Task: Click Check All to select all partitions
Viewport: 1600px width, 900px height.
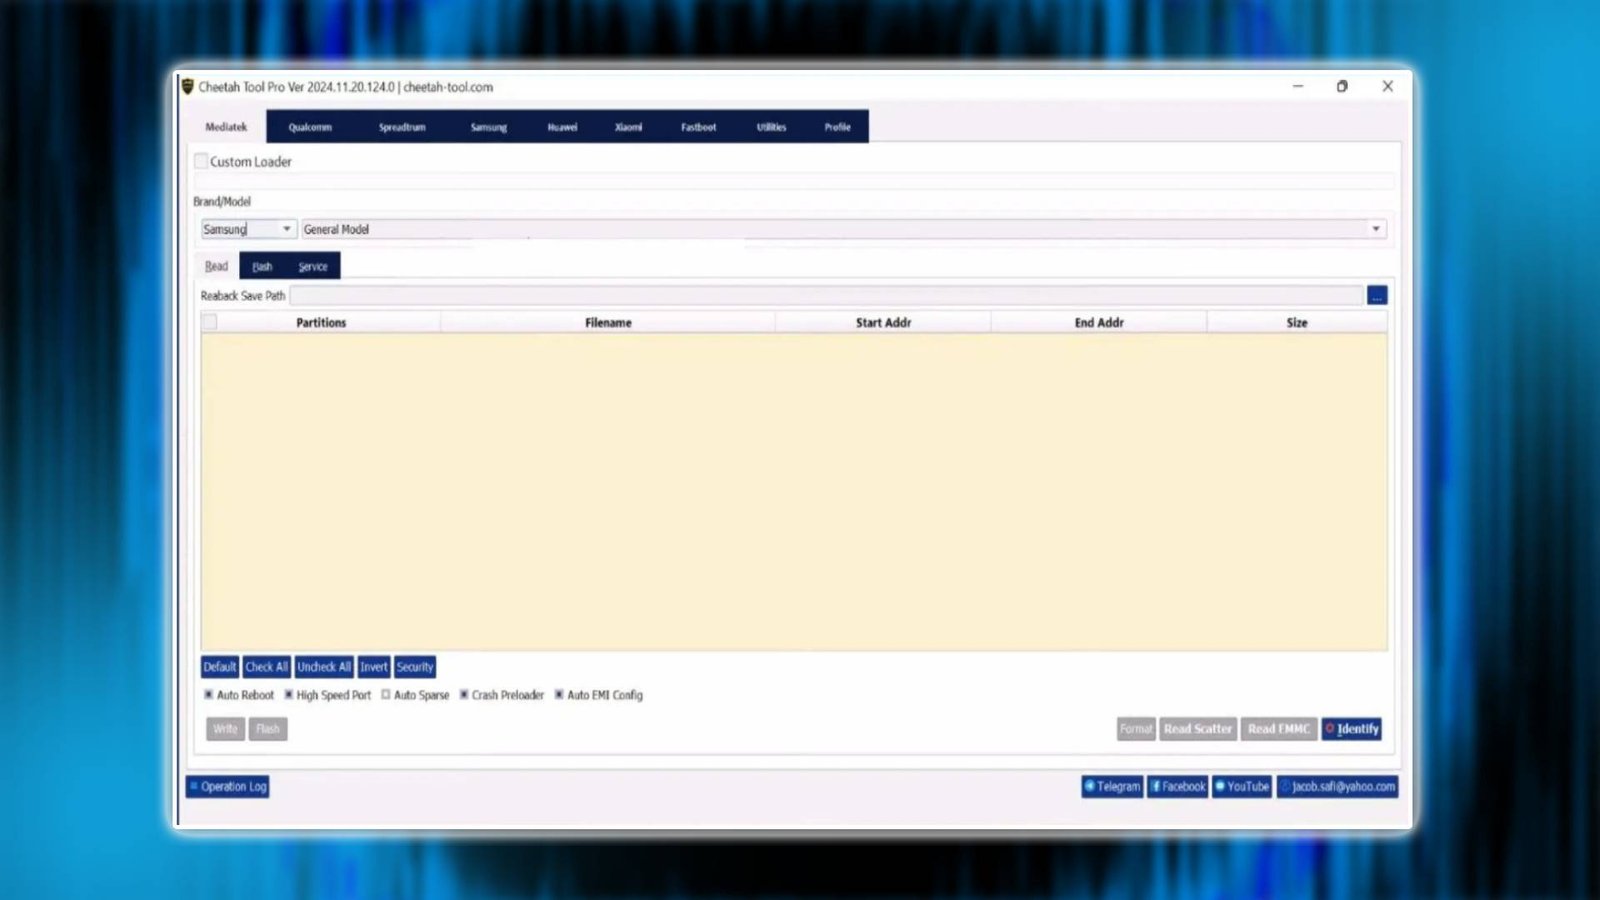Action: [x=266, y=666]
